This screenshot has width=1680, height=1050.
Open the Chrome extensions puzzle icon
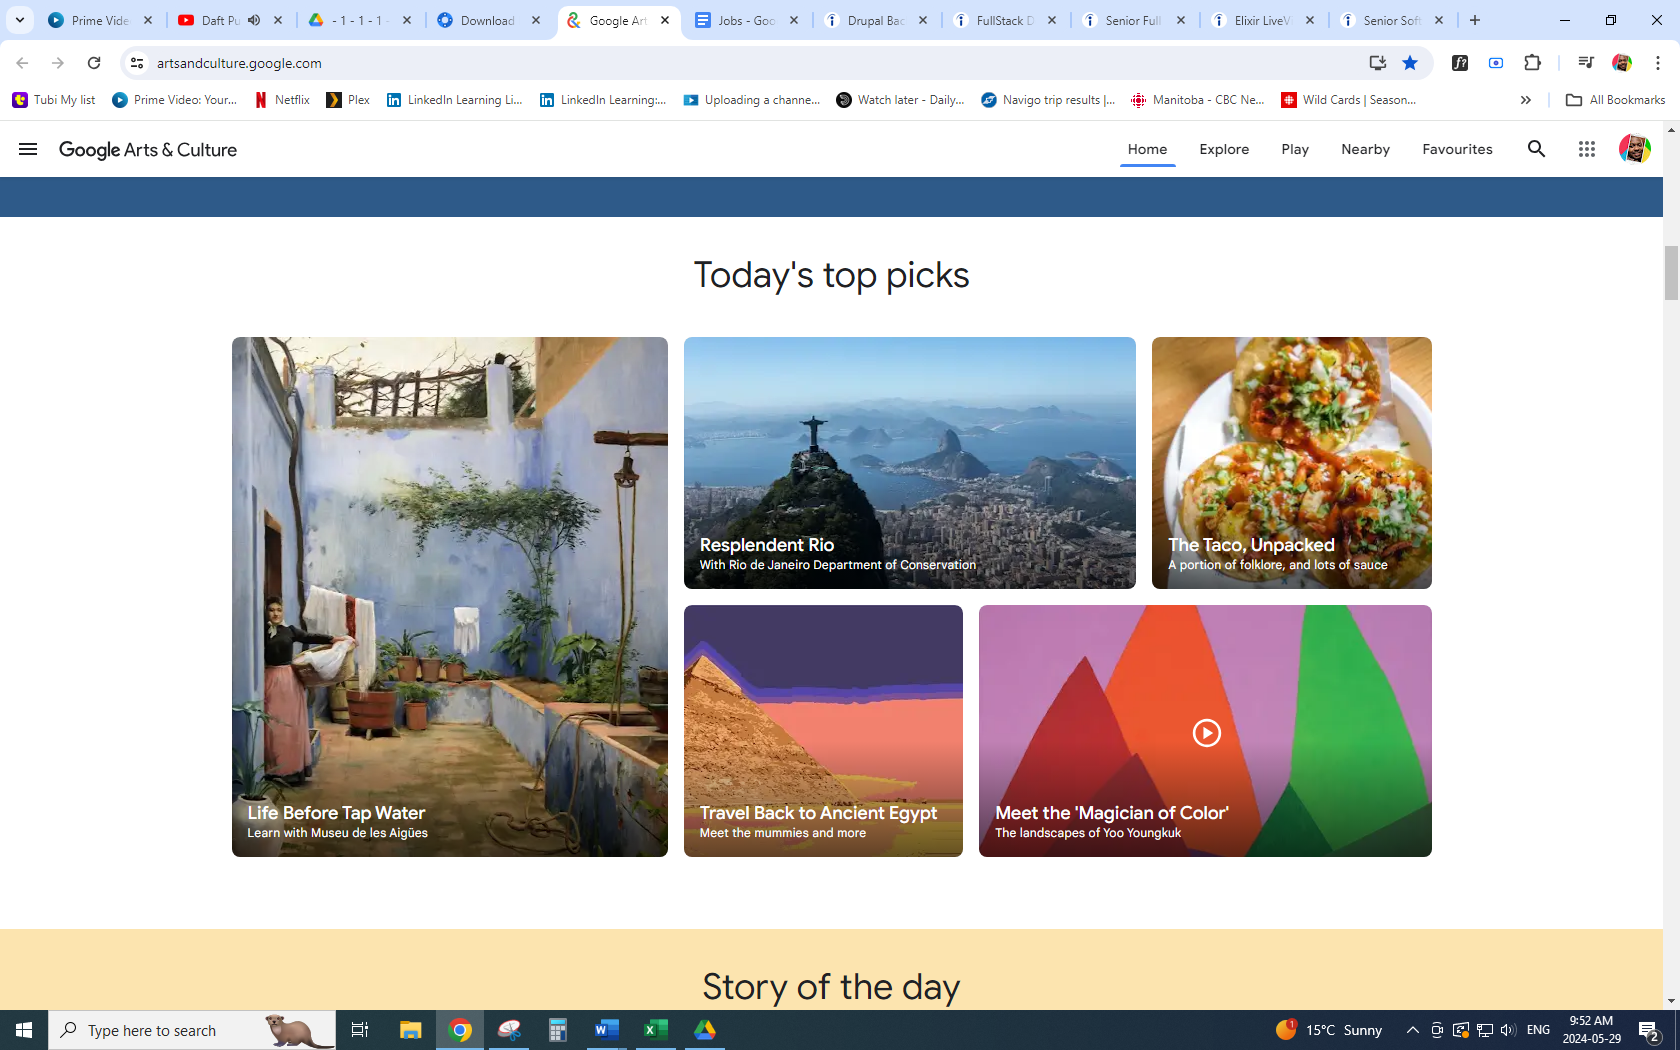tap(1532, 63)
